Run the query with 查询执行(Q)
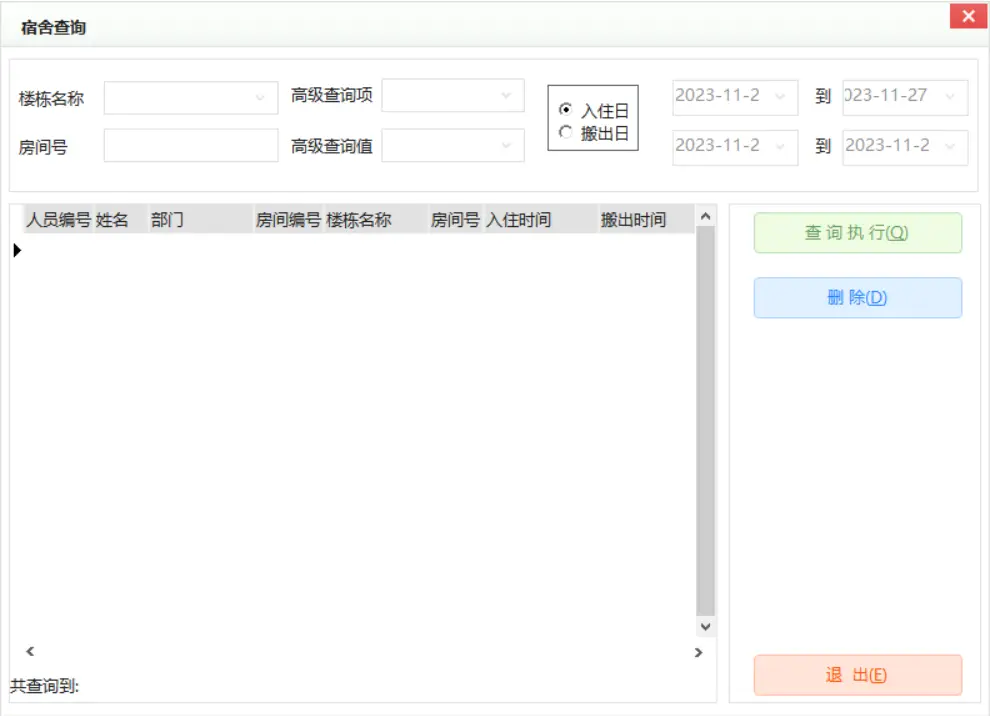Image resolution: width=990 pixels, height=716 pixels. [858, 232]
